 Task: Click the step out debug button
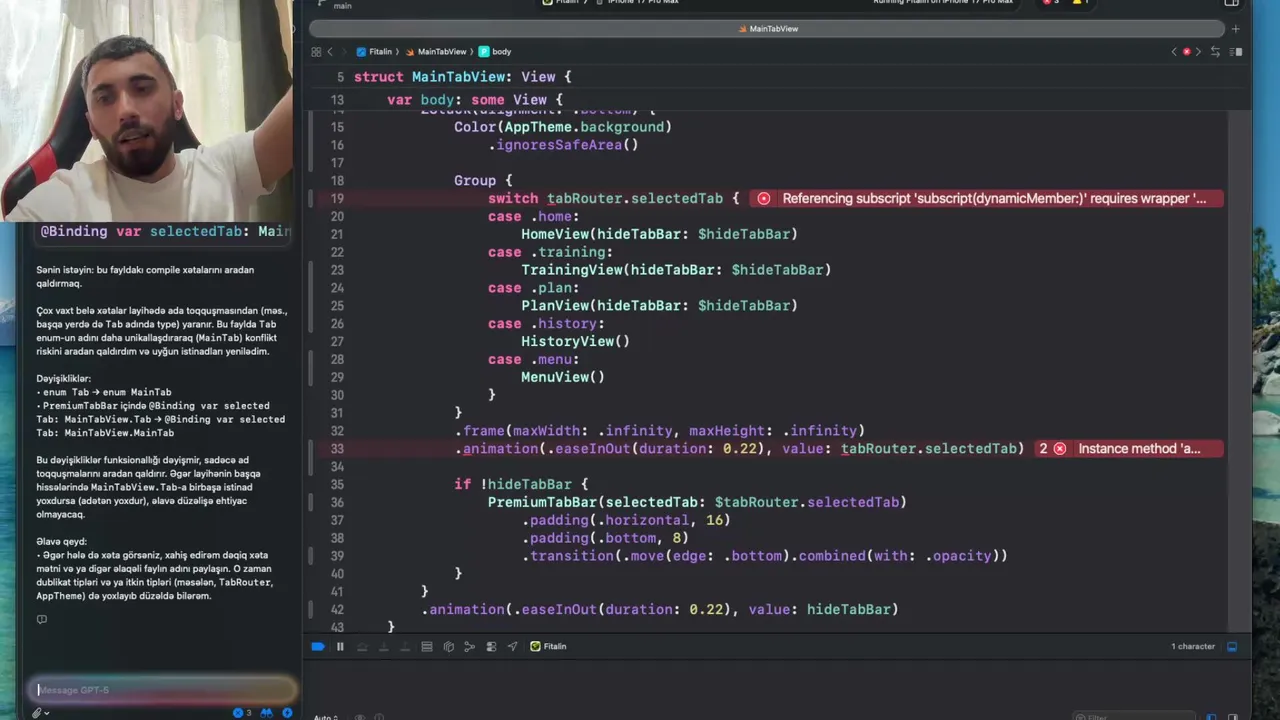click(404, 647)
